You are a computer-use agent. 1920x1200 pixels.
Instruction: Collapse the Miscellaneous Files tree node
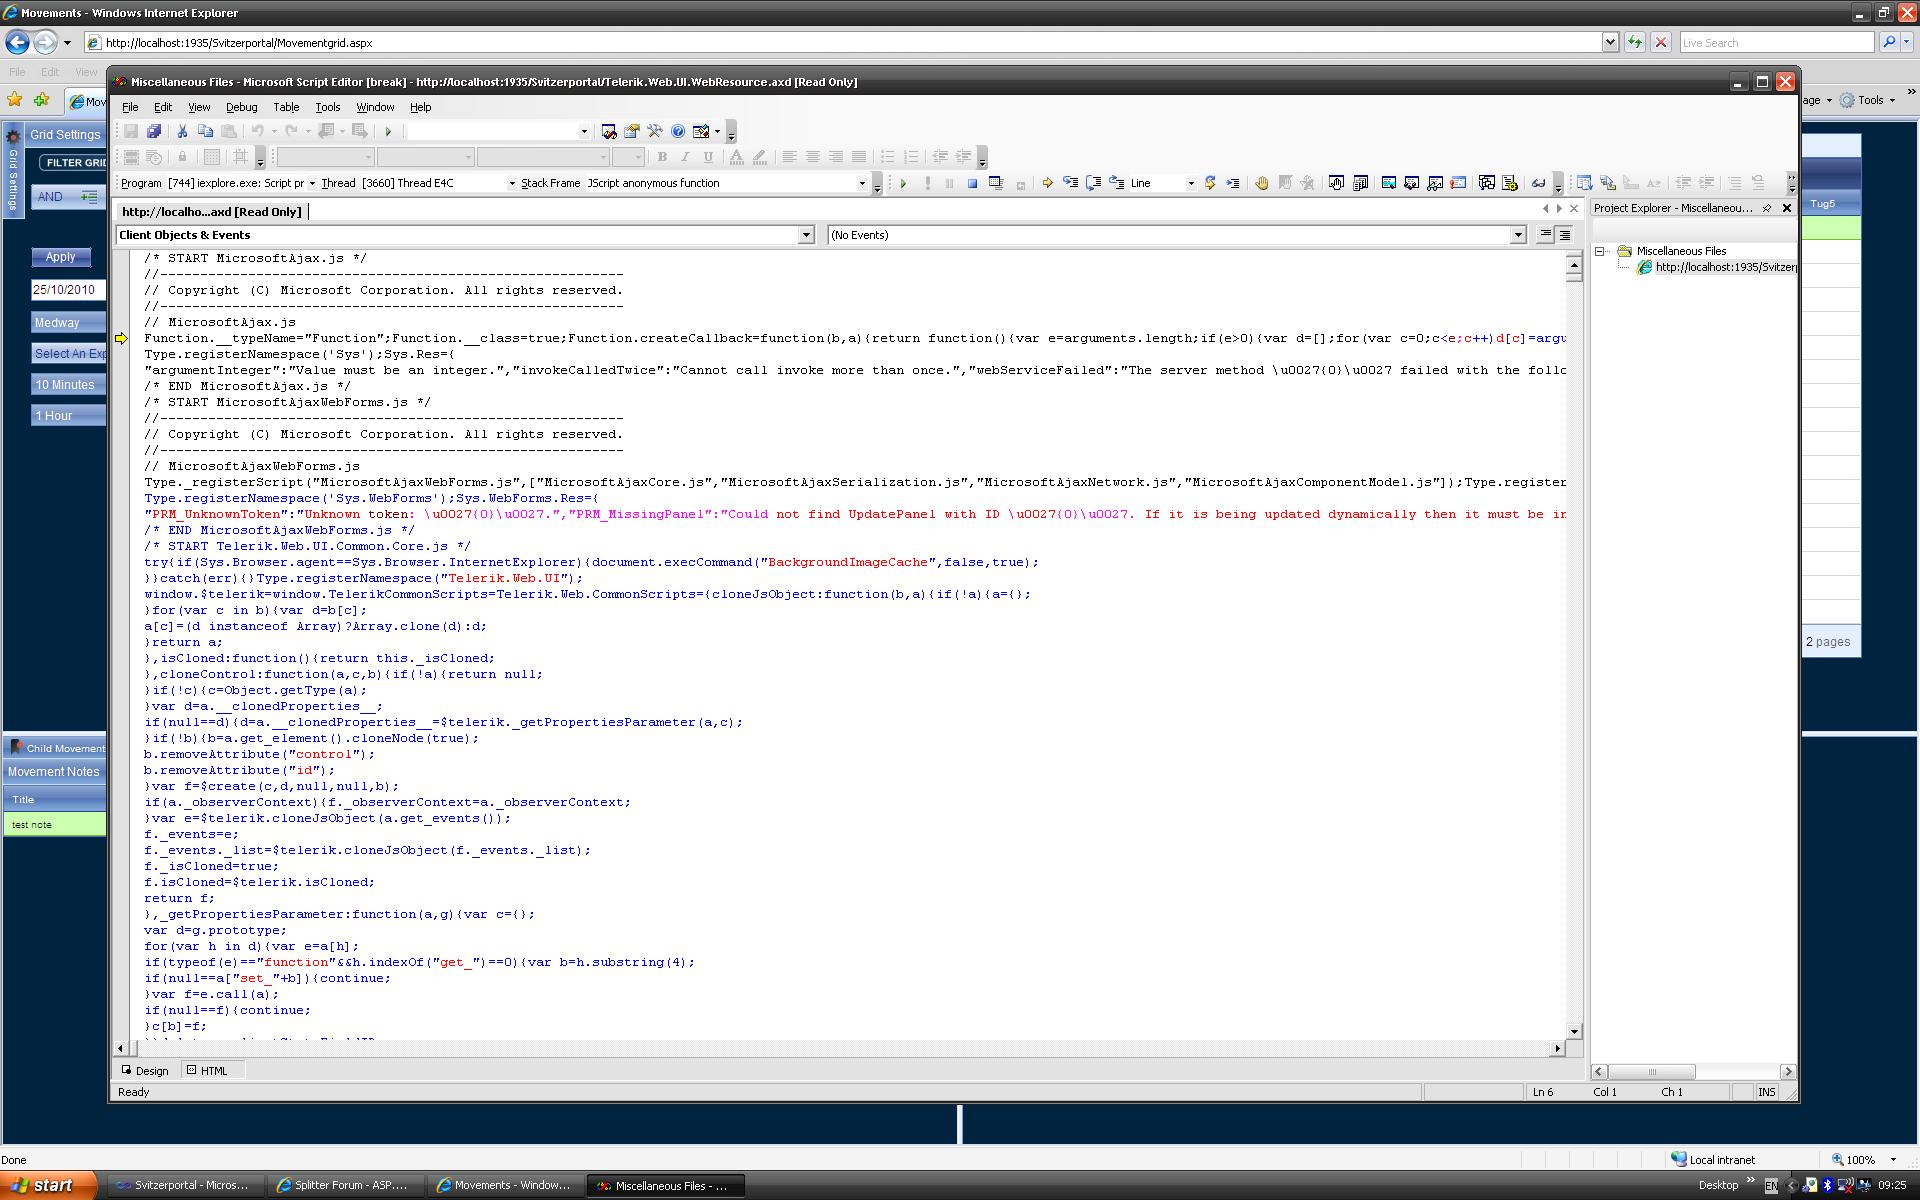tap(1600, 251)
